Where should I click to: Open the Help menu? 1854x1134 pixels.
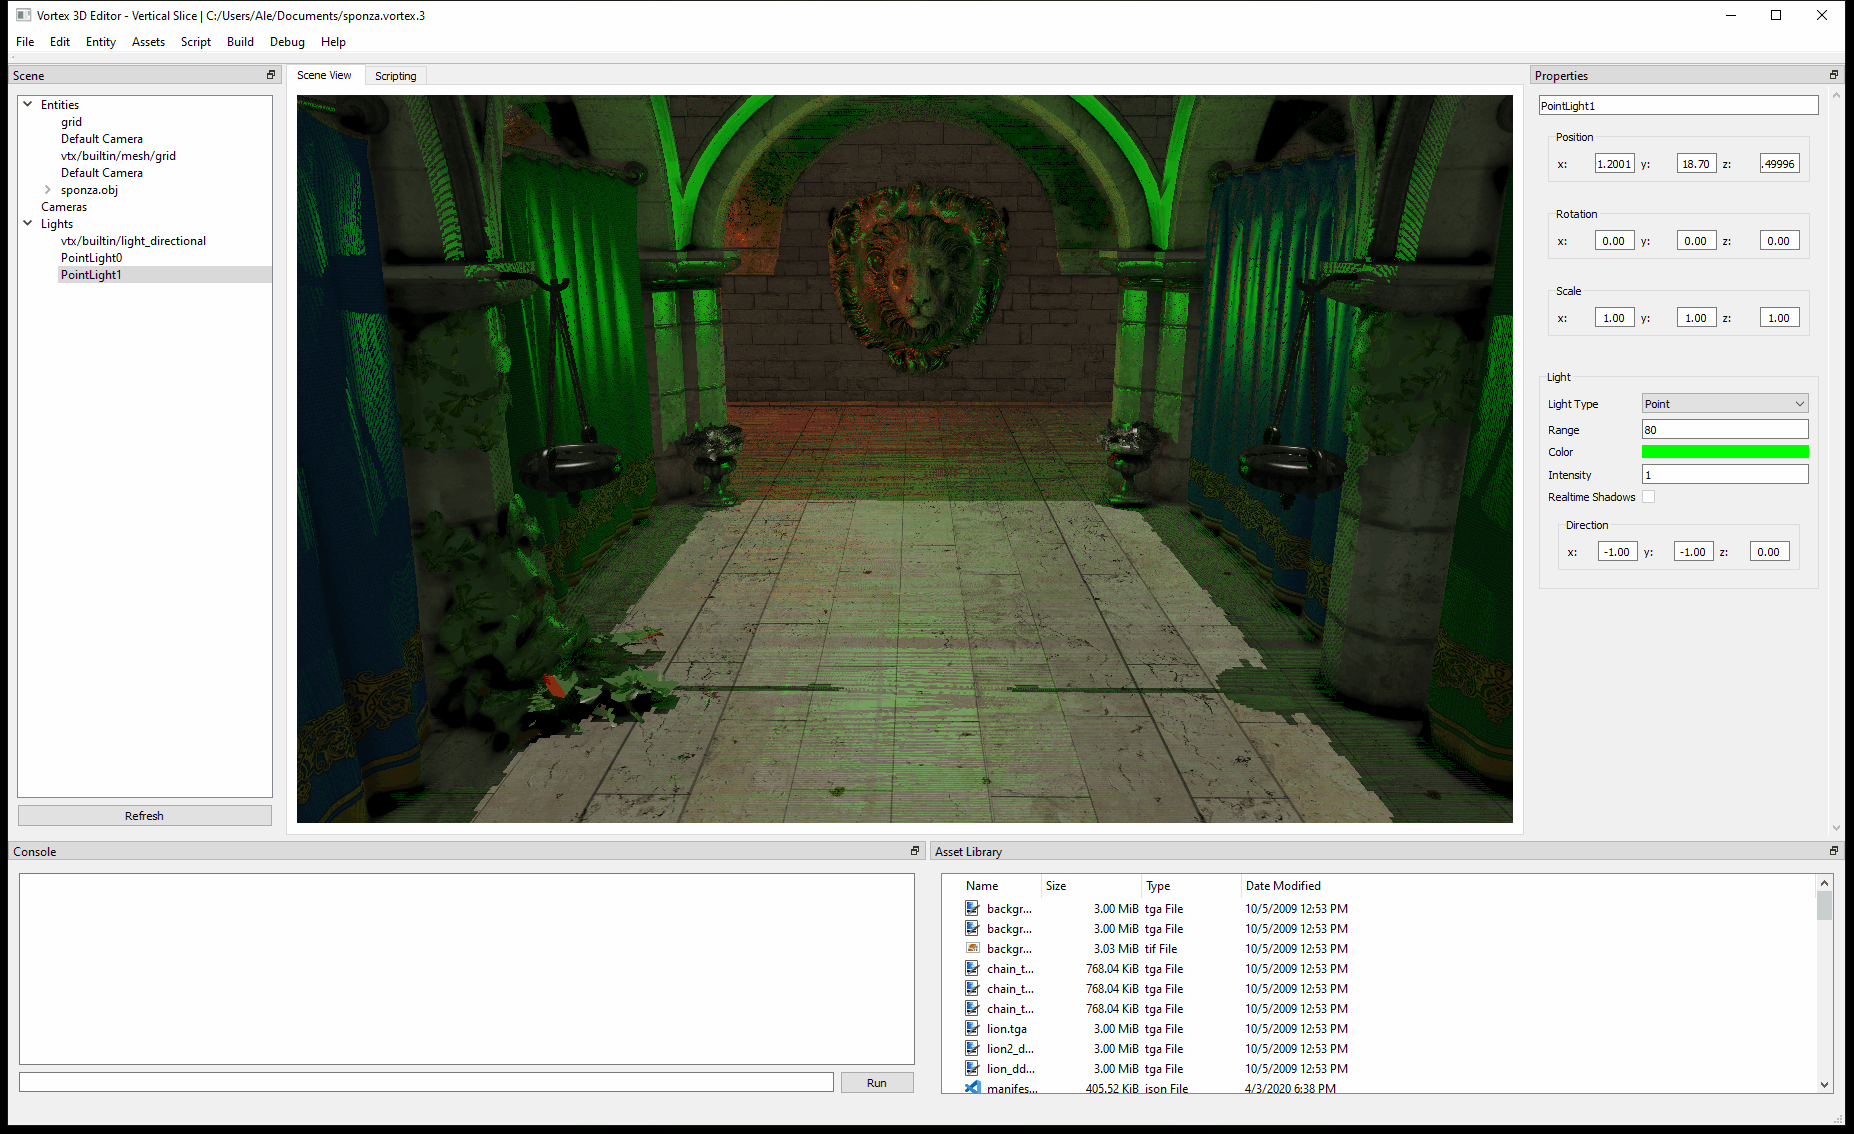[x=333, y=42]
